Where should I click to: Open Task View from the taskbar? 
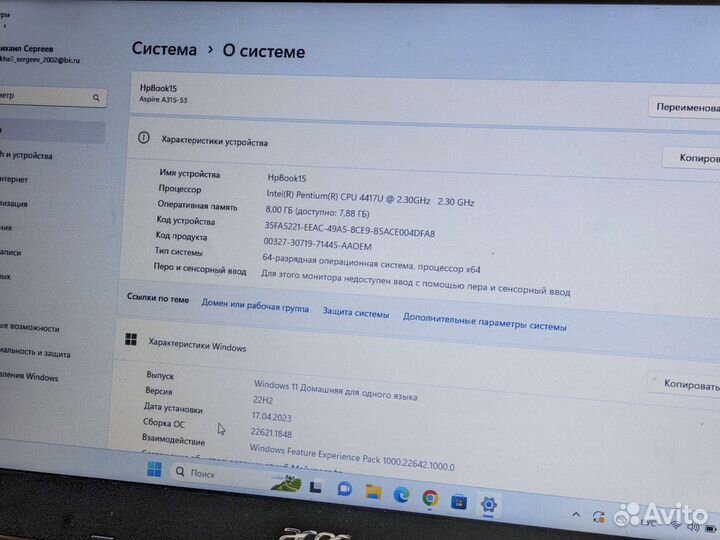[315, 486]
